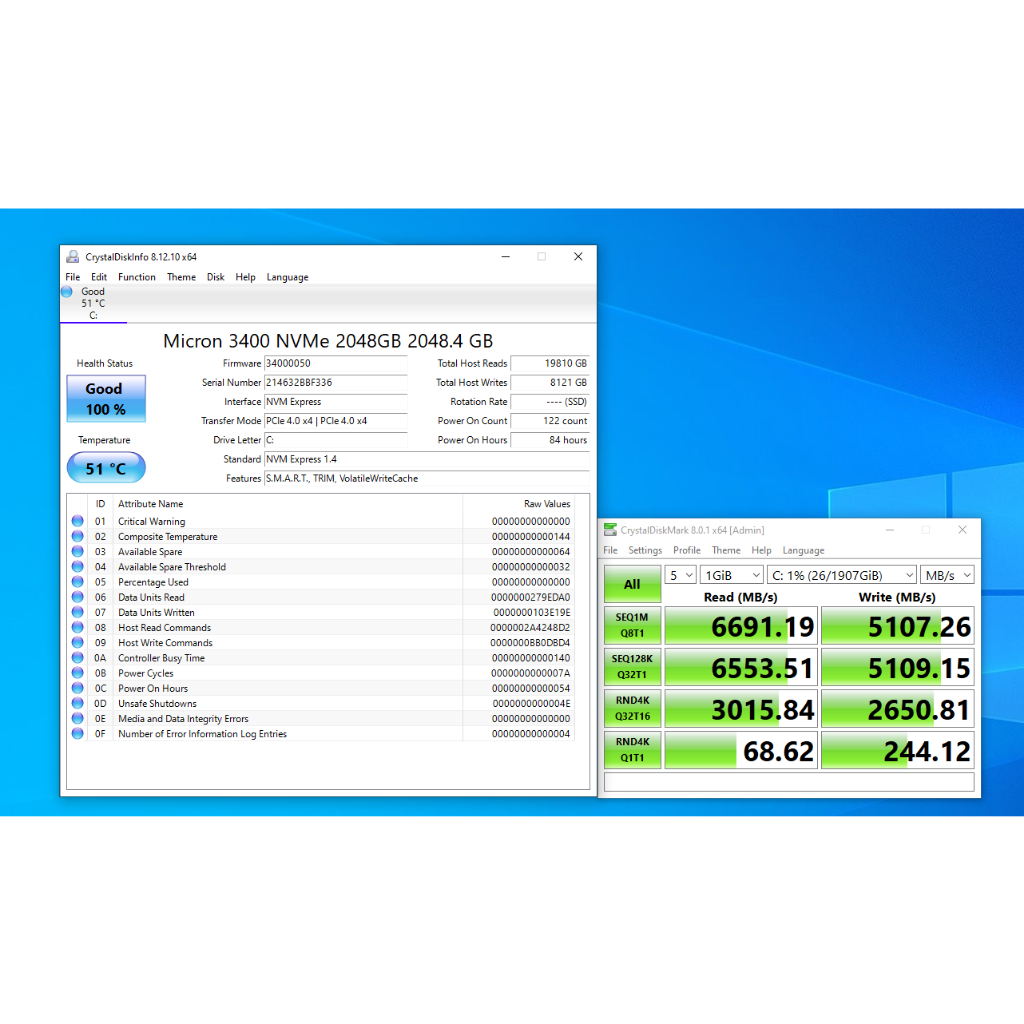The height and width of the screenshot is (1024, 1024).
Task: Click the 51 °C temperature indicator
Action: click(x=106, y=468)
